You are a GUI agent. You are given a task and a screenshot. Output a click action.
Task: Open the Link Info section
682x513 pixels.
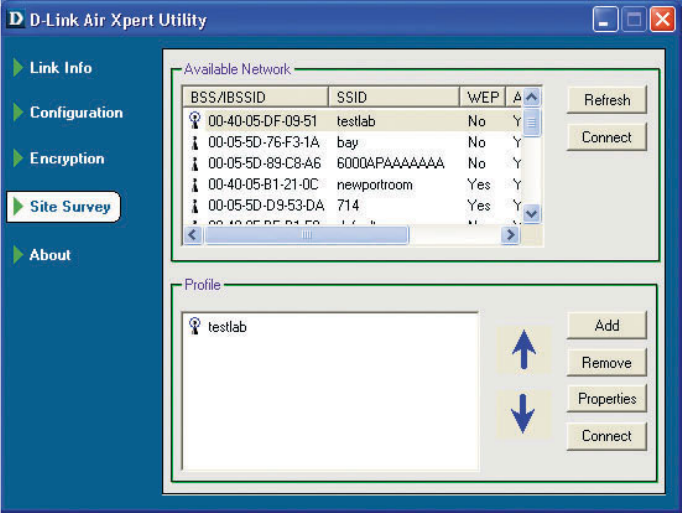[x=60, y=68]
